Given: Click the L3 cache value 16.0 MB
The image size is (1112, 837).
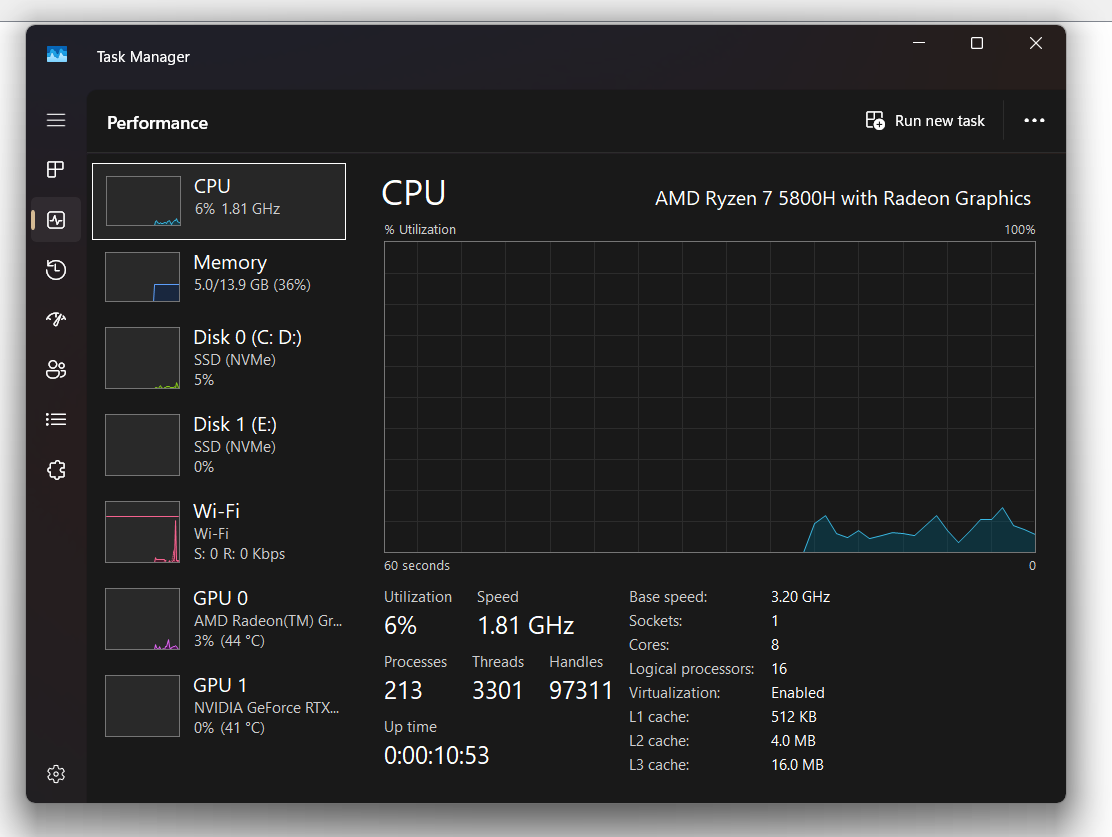Looking at the screenshot, I should (x=798, y=765).
